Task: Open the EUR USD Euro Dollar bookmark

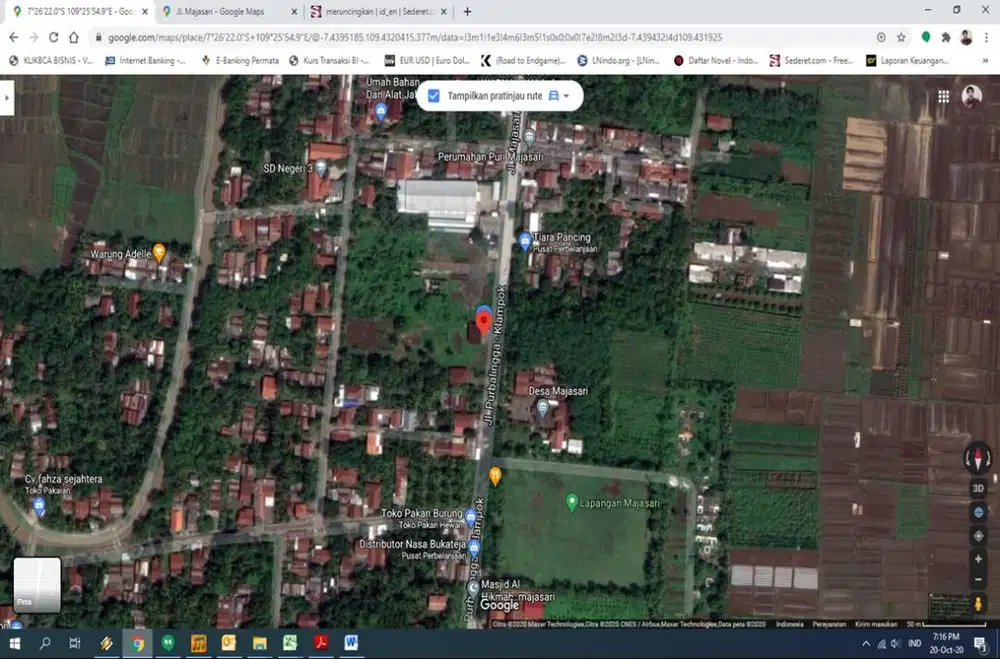Action: tap(427, 61)
